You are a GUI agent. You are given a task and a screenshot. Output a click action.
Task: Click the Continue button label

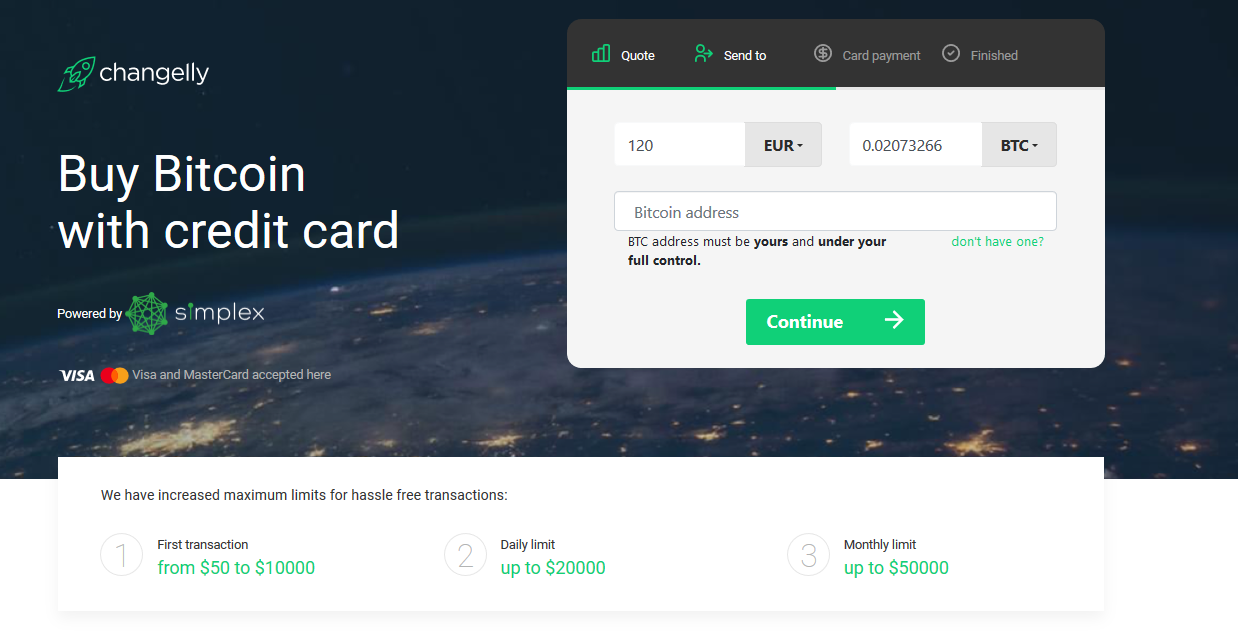point(805,321)
